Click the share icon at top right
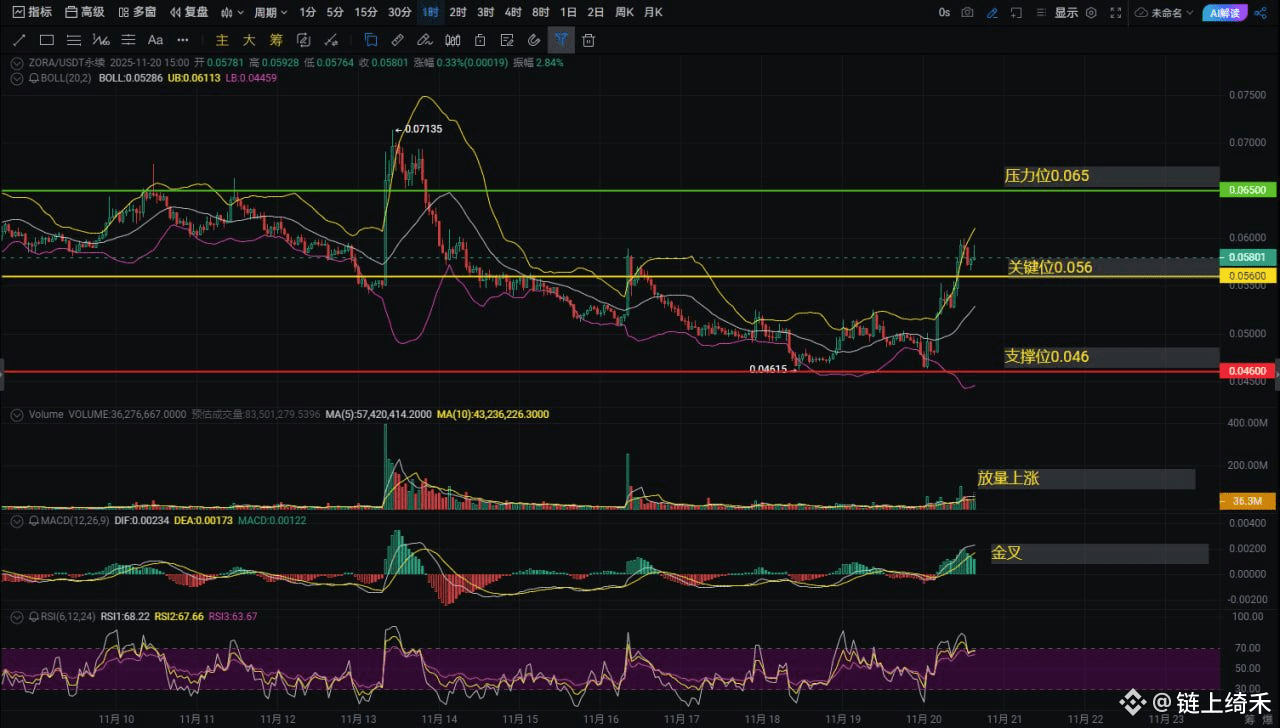The image size is (1280, 728). coord(1259,12)
